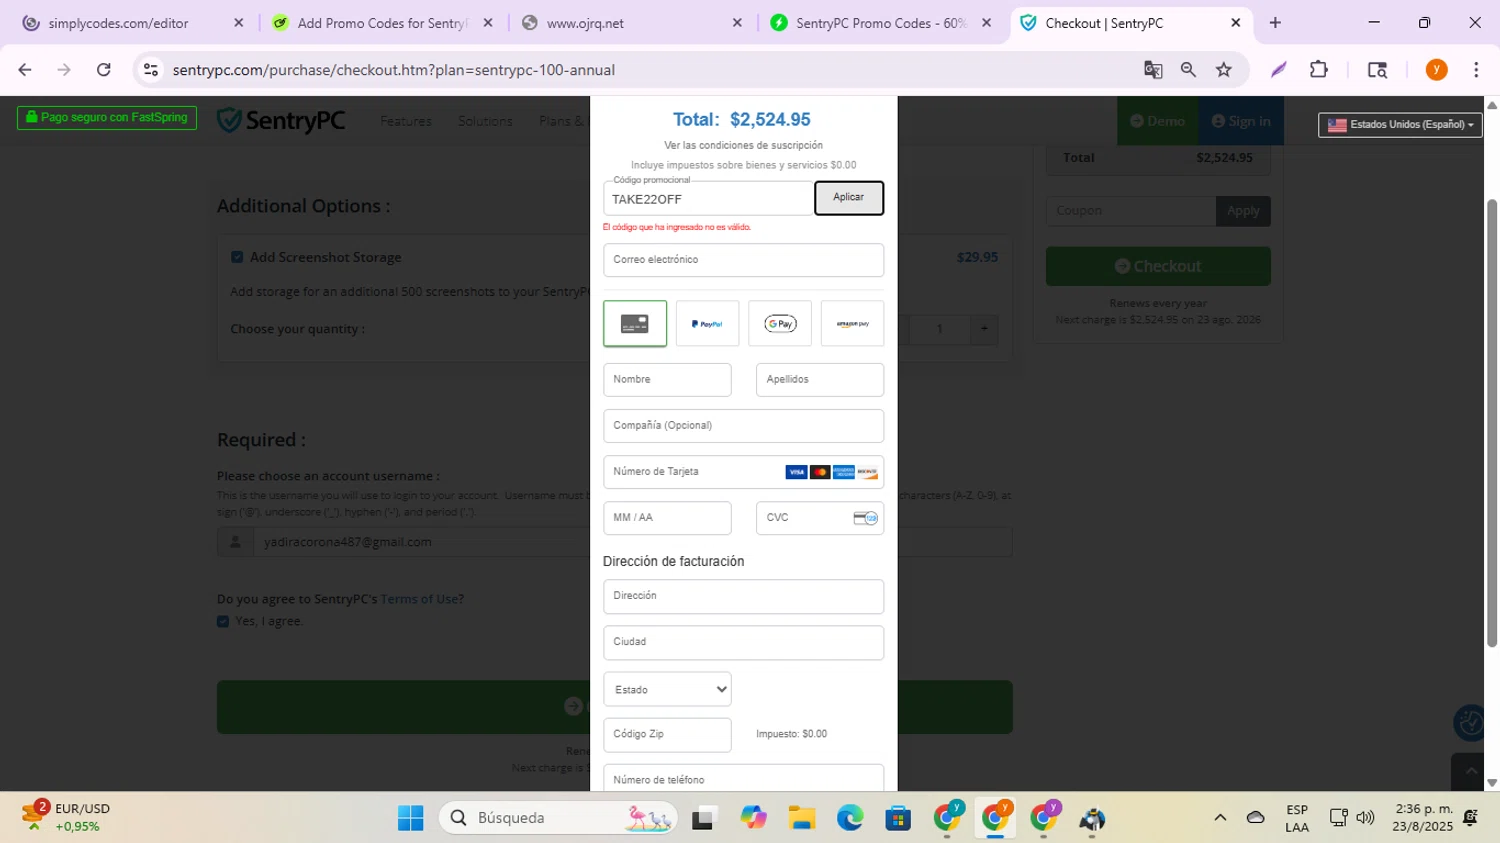Focus the Correo electrónico field
1500x843 pixels.
[x=743, y=260]
